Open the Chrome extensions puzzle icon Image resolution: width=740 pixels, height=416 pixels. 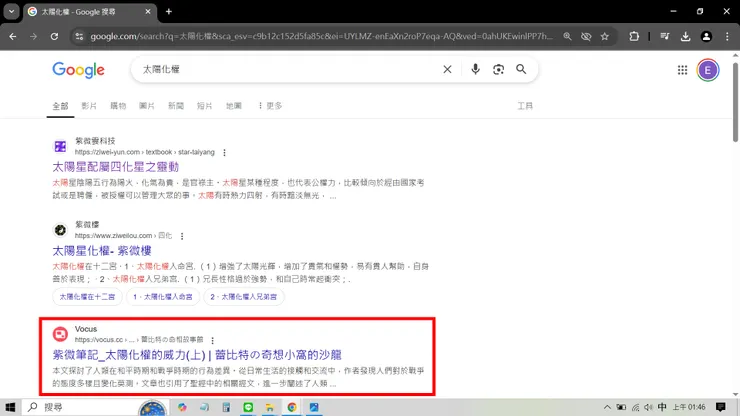pyautogui.click(x=634, y=36)
